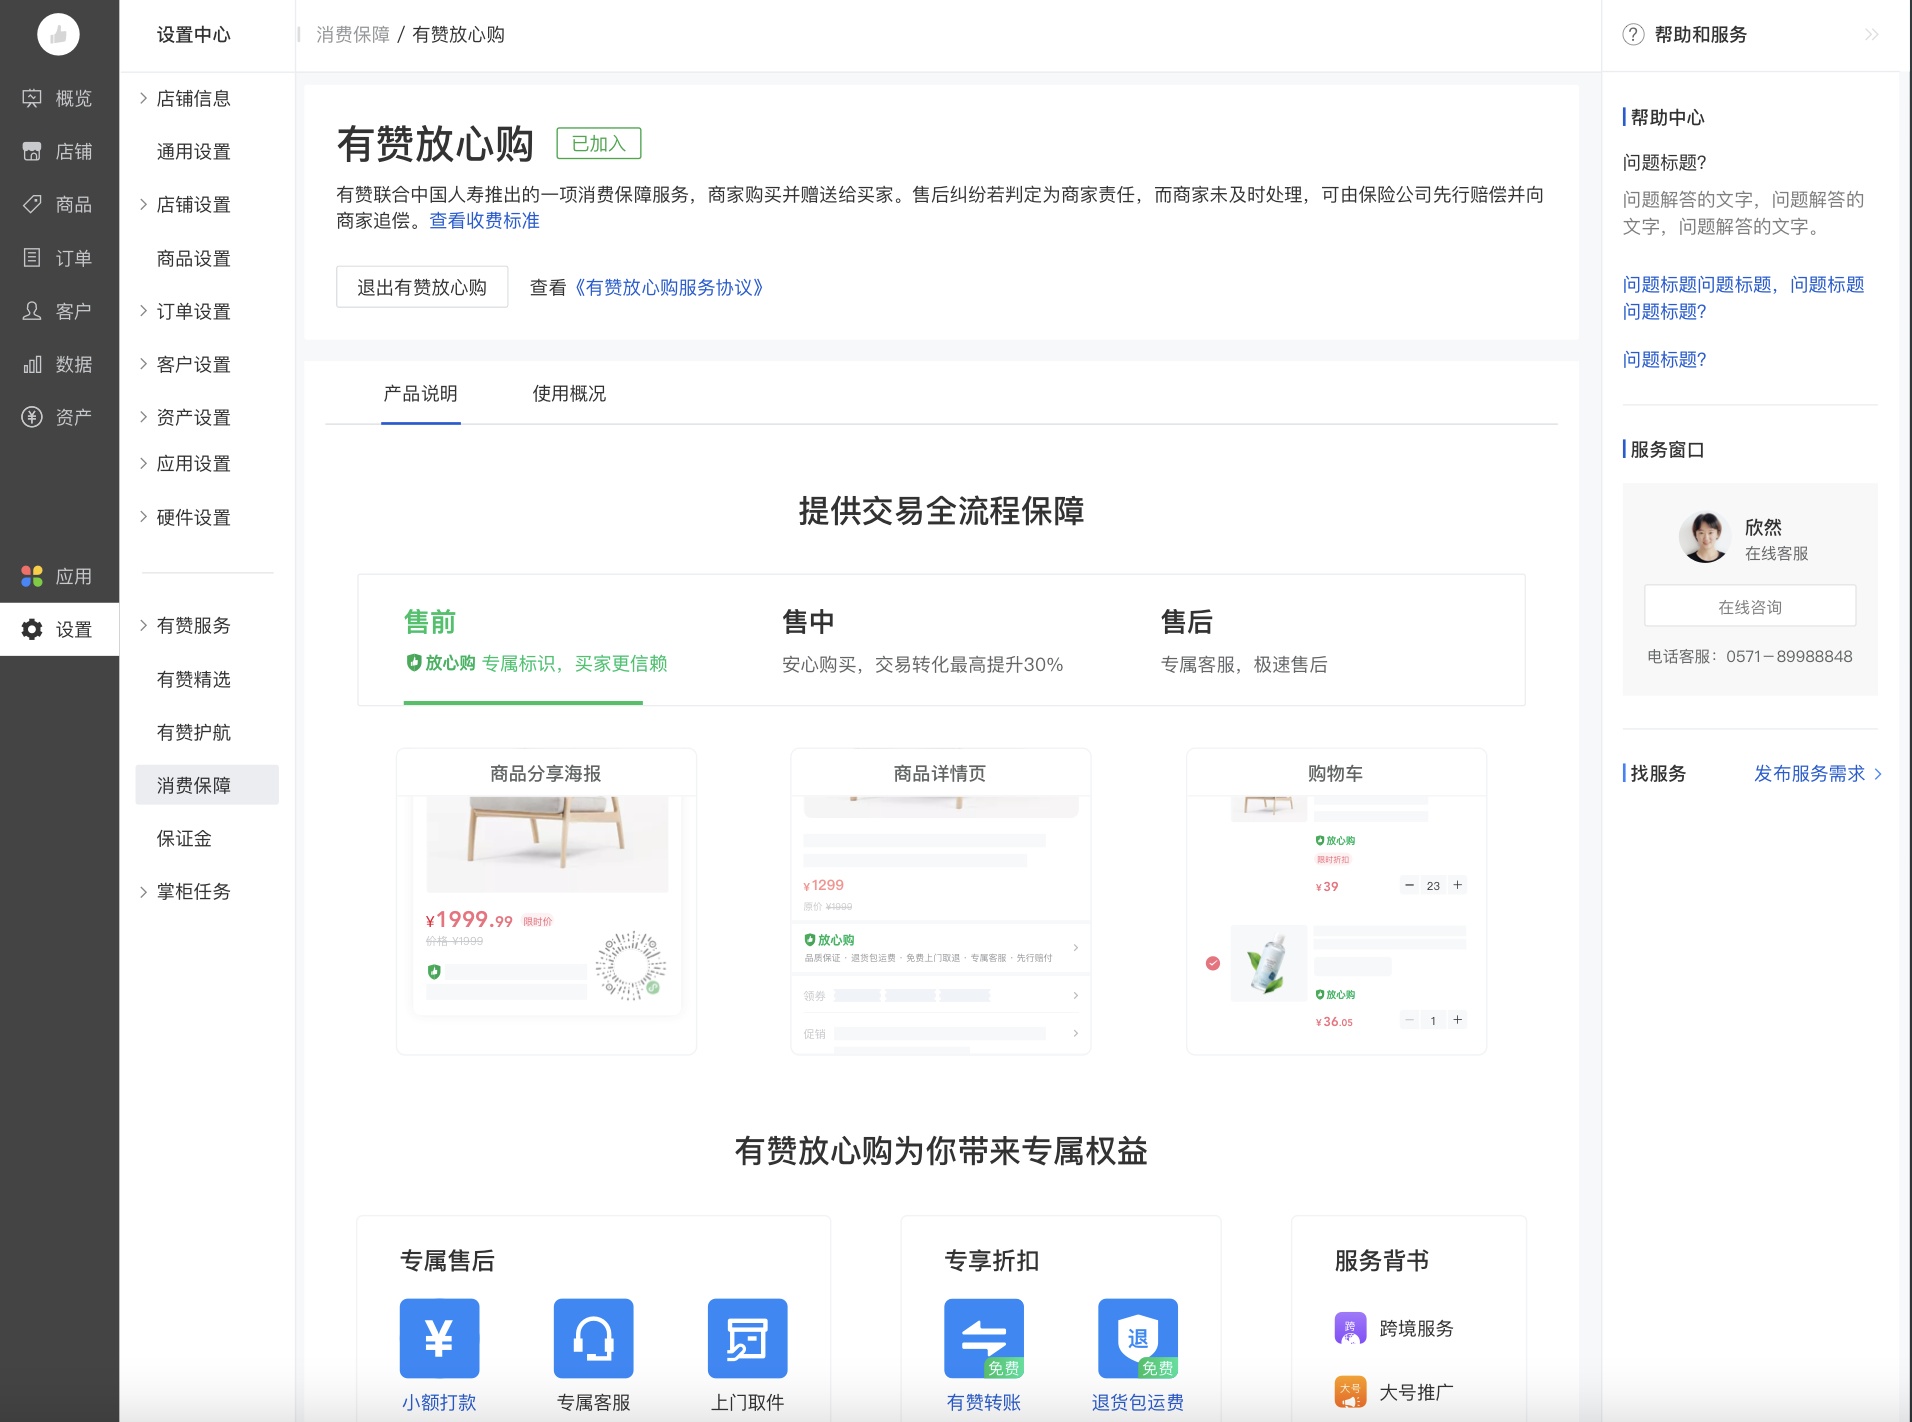Expand the 硬件设置 menu group
This screenshot has height=1422, width=1912.
pos(143,517)
